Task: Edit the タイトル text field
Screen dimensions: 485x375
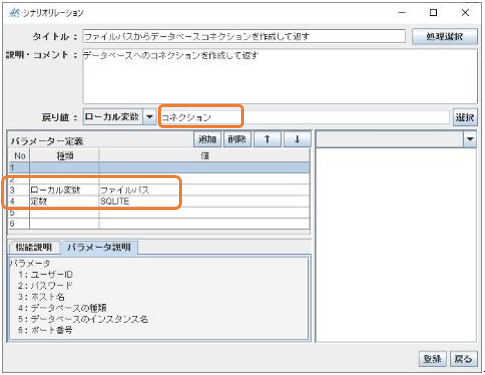Action: (244, 36)
